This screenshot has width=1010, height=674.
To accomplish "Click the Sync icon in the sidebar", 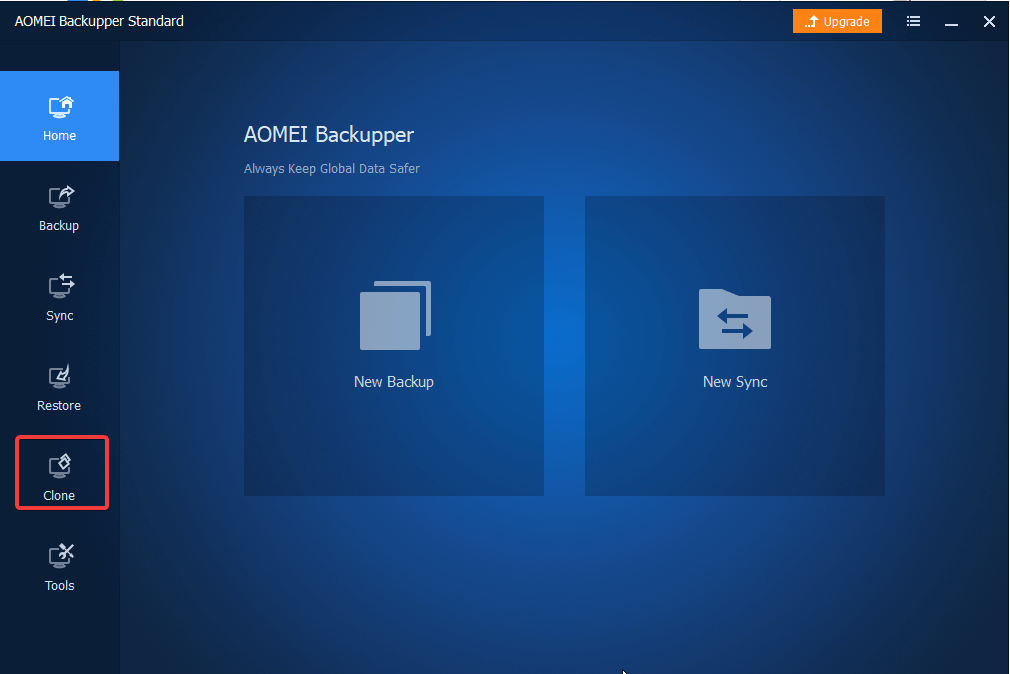I will 59,287.
